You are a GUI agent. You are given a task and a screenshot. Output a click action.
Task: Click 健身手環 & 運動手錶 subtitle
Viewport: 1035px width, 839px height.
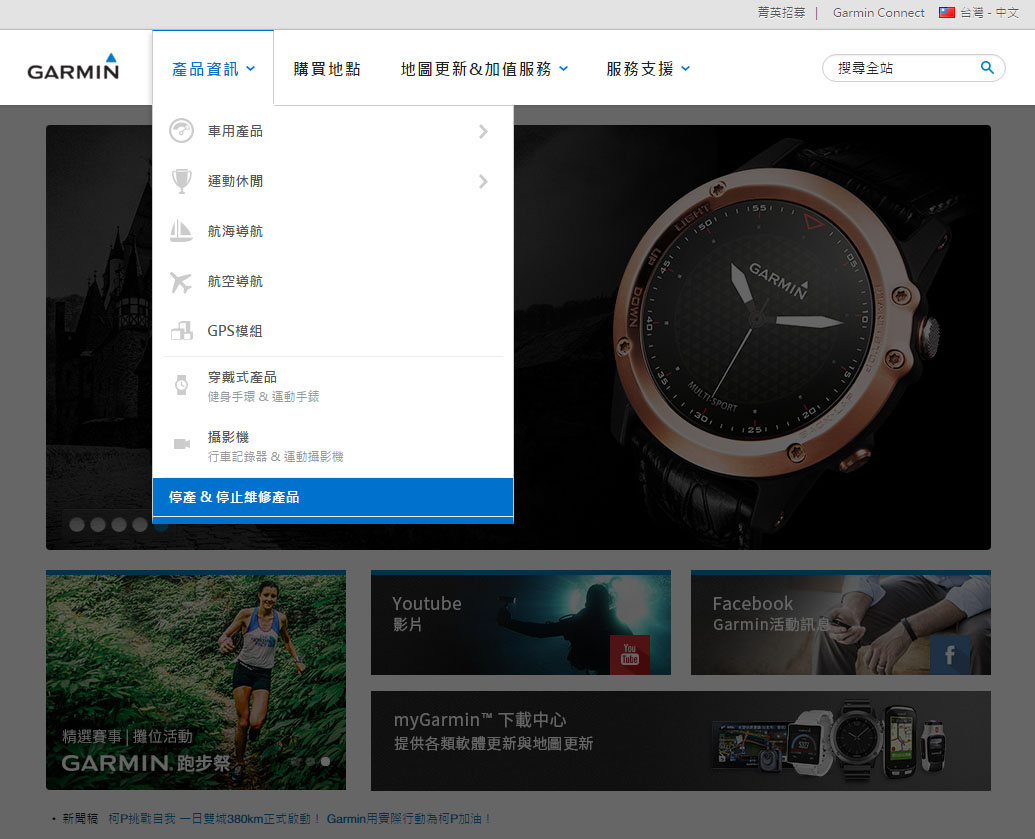[x=263, y=396]
